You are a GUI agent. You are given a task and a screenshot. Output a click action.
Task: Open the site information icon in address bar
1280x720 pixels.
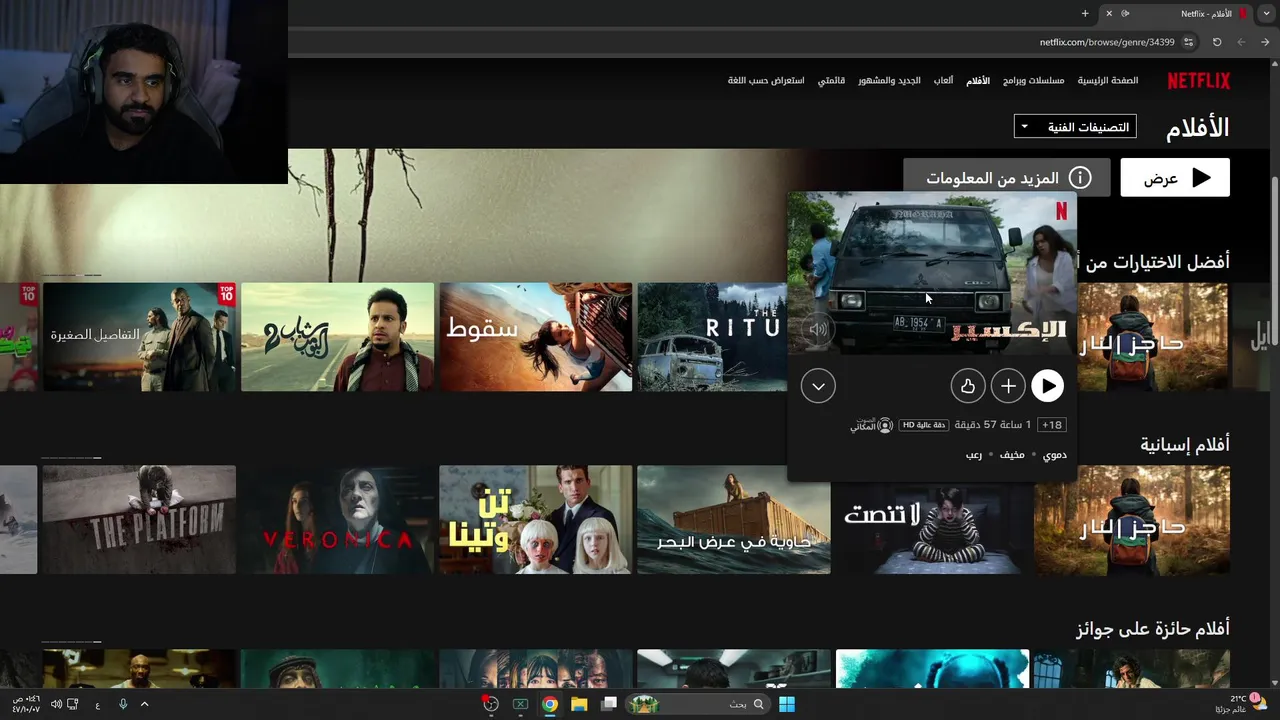[1188, 42]
